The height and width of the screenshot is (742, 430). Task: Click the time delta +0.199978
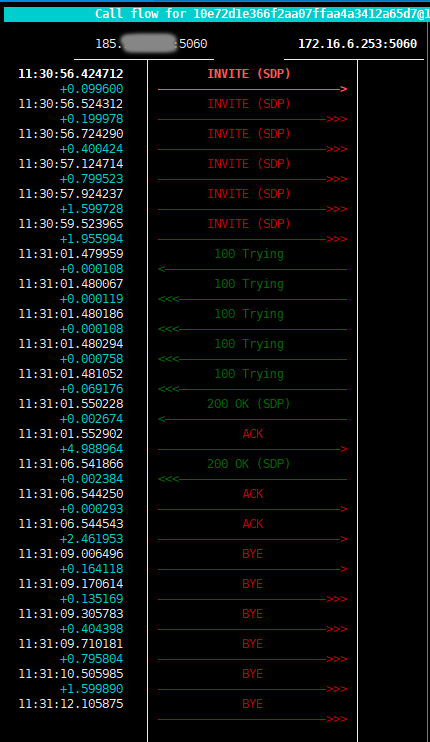pyautogui.click(x=91, y=119)
